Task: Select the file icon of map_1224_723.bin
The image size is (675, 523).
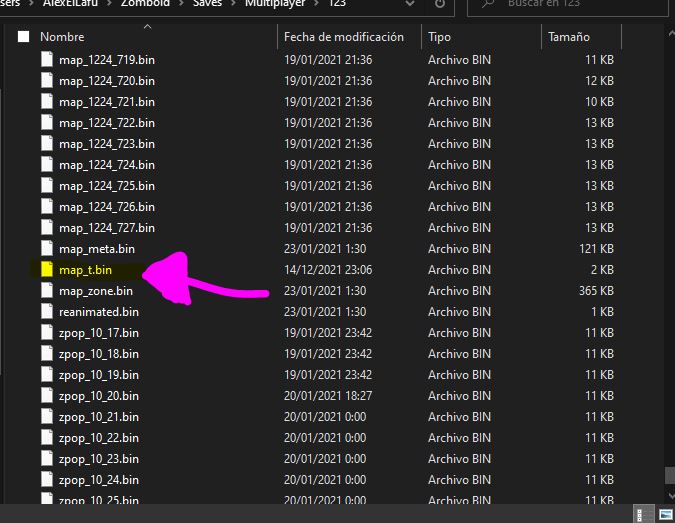Action: (47, 143)
